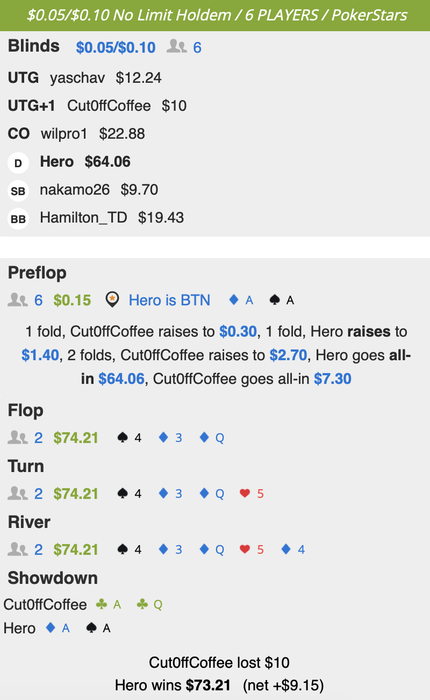Click the position pin icon before Hero is BTN

pos(112,300)
